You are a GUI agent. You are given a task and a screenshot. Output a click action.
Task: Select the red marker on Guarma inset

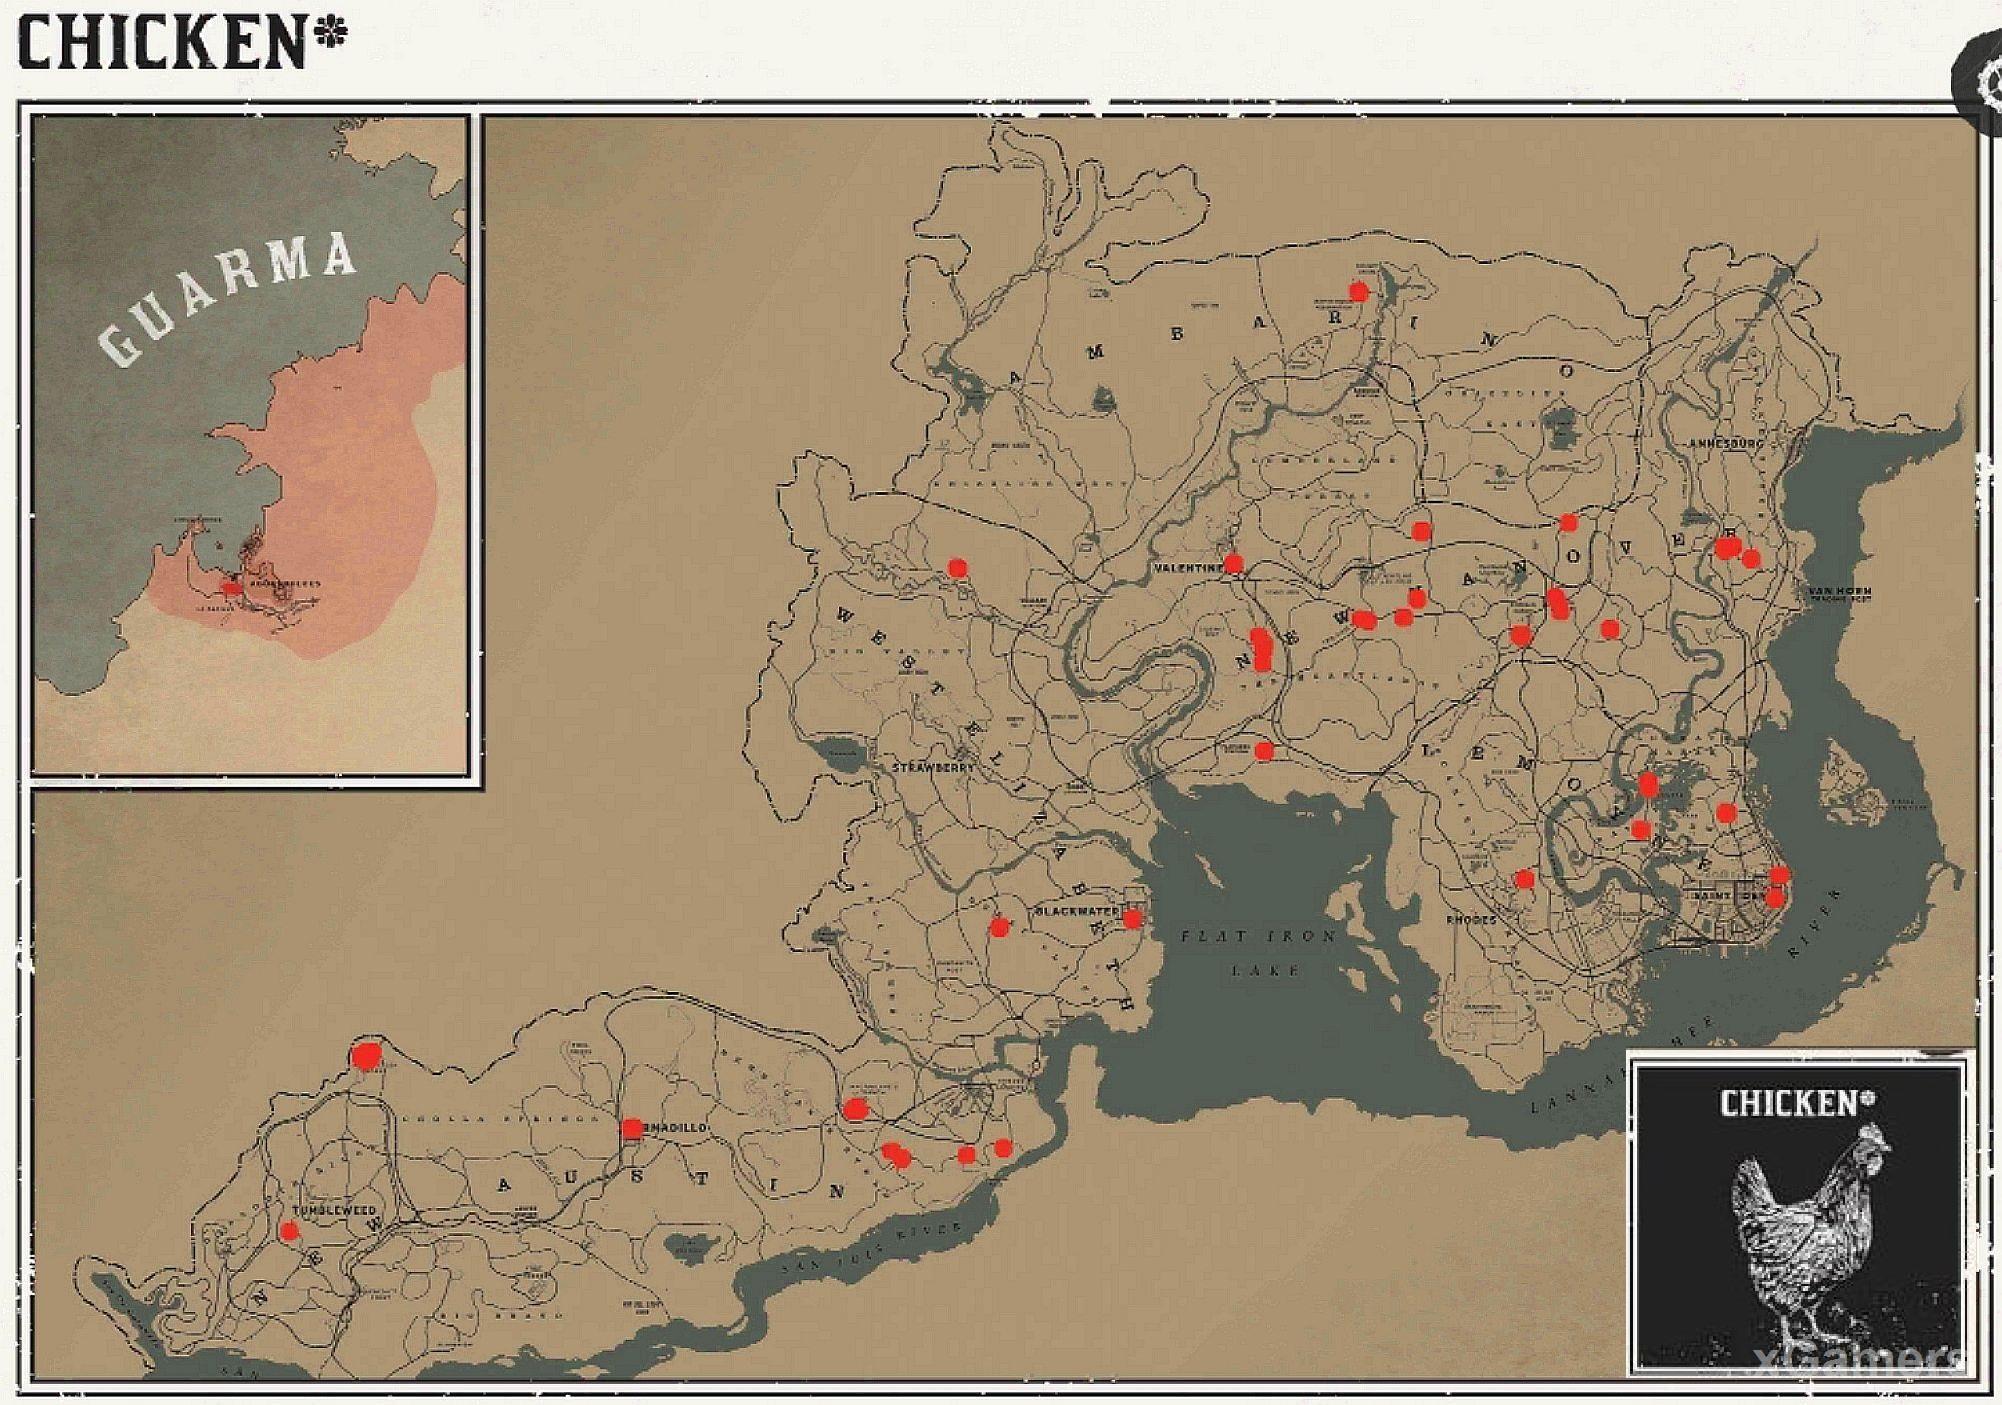click(x=231, y=589)
